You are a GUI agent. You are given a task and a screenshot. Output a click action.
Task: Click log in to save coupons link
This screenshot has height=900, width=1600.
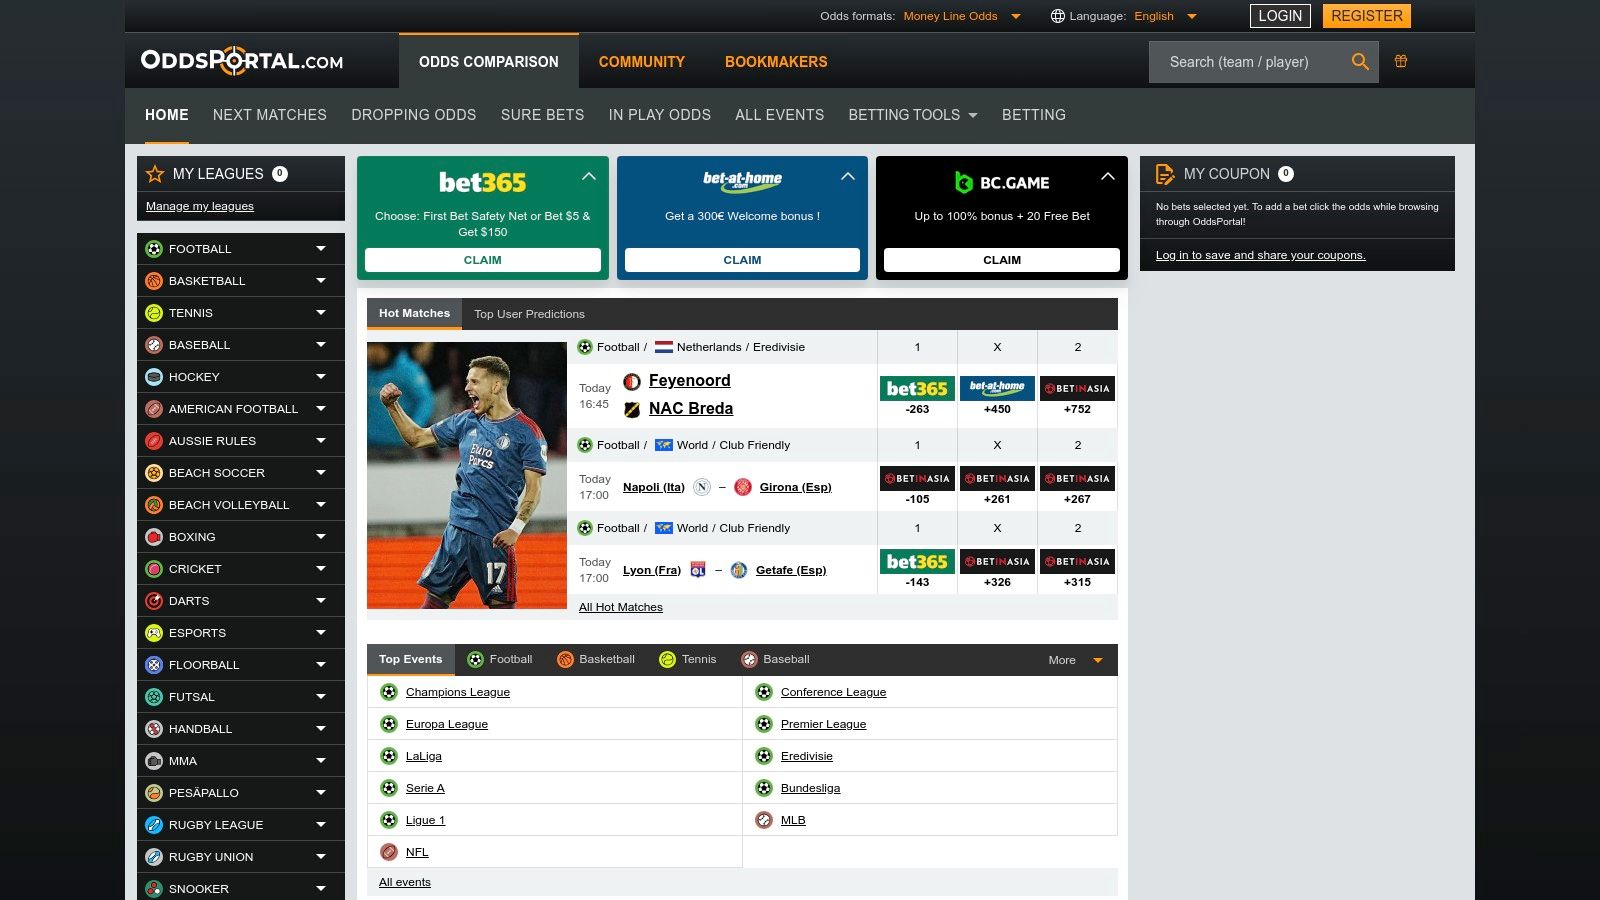tap(1261, 255)
